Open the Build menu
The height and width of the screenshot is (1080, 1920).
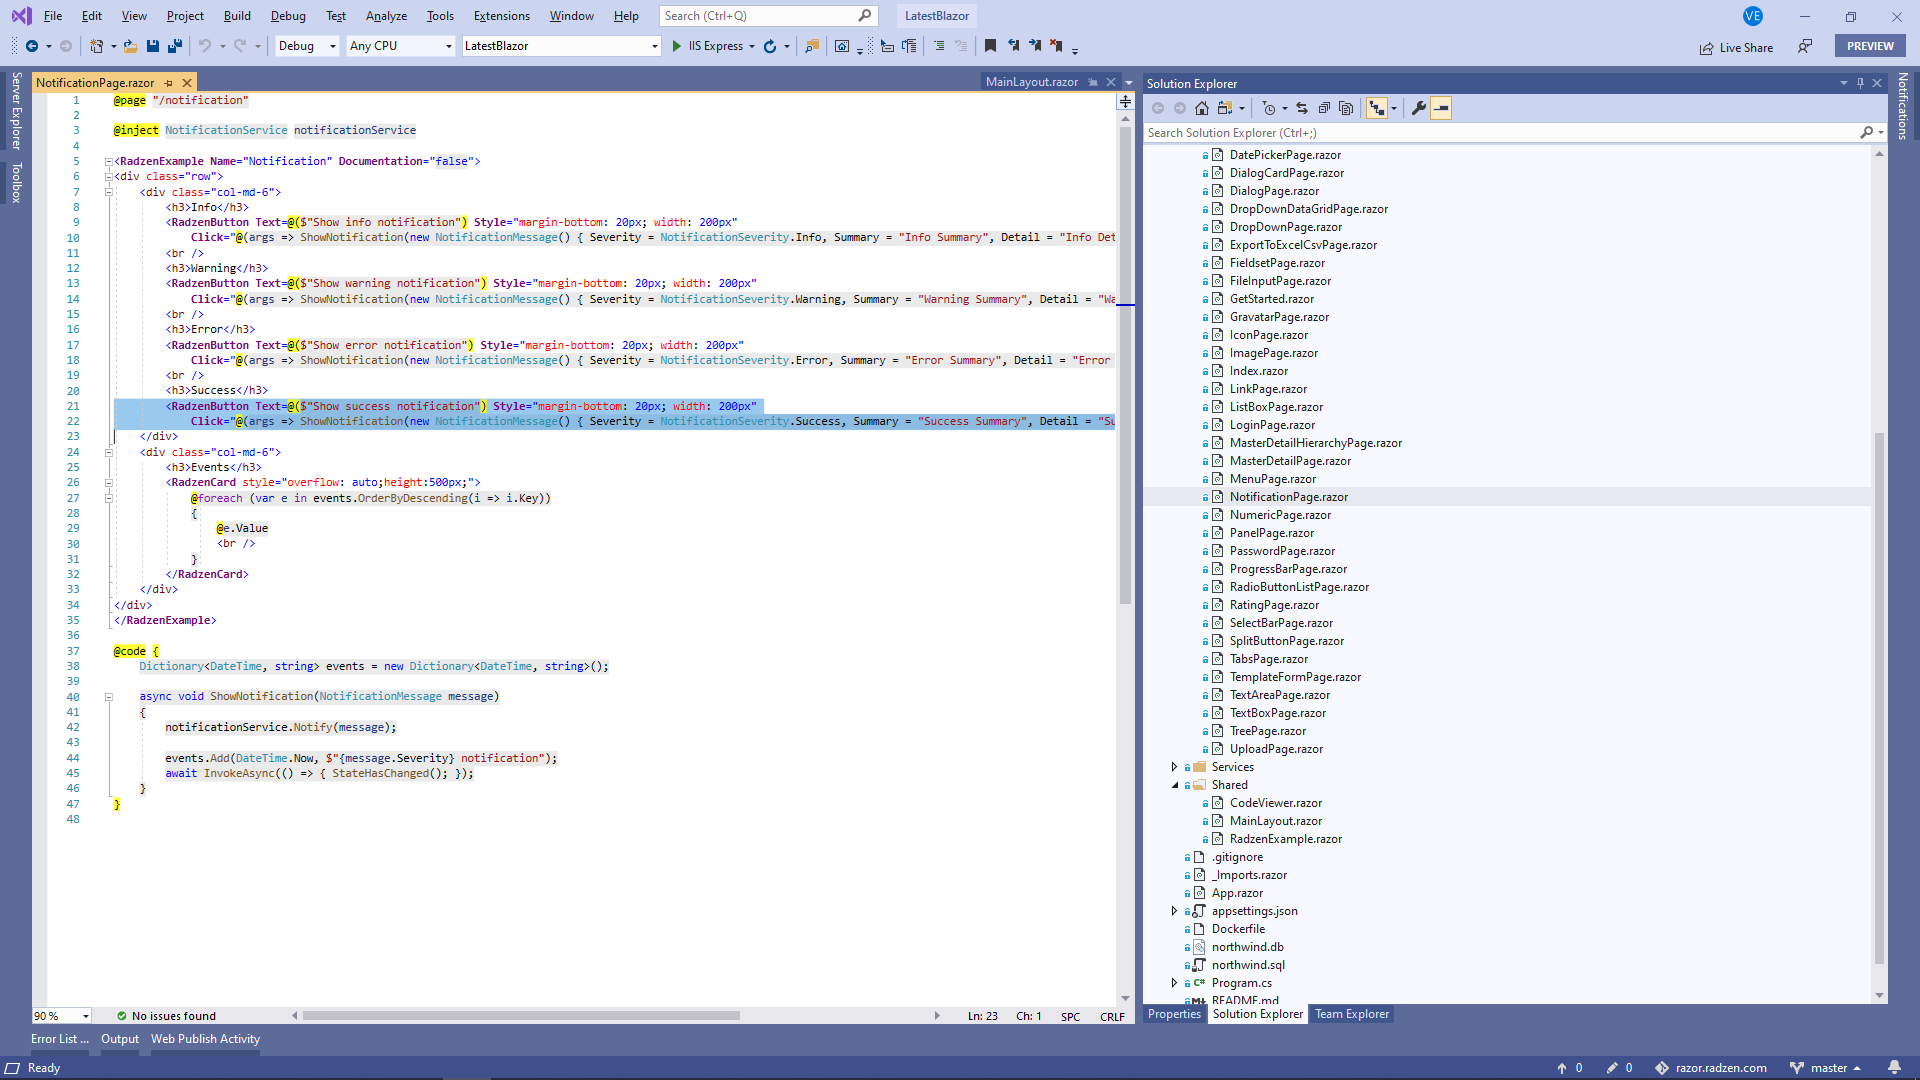[237, 16]
